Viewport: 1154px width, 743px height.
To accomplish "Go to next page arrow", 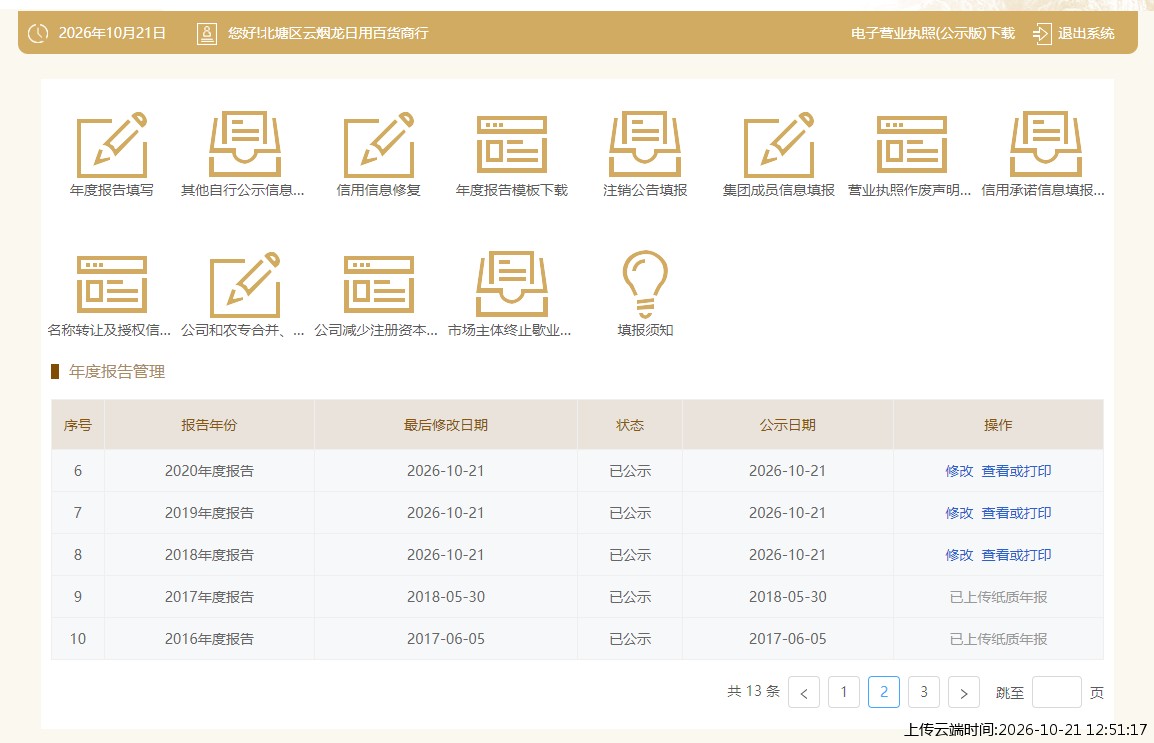I will tap(963, 692).
